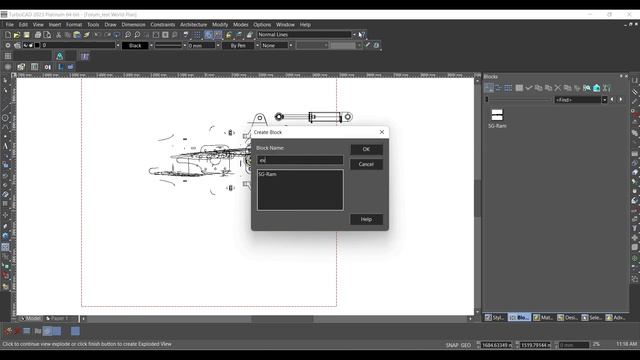Screen dimensions: 640x360
Task: Open the line pattern dropdown
Action: [x=184, y=46]
